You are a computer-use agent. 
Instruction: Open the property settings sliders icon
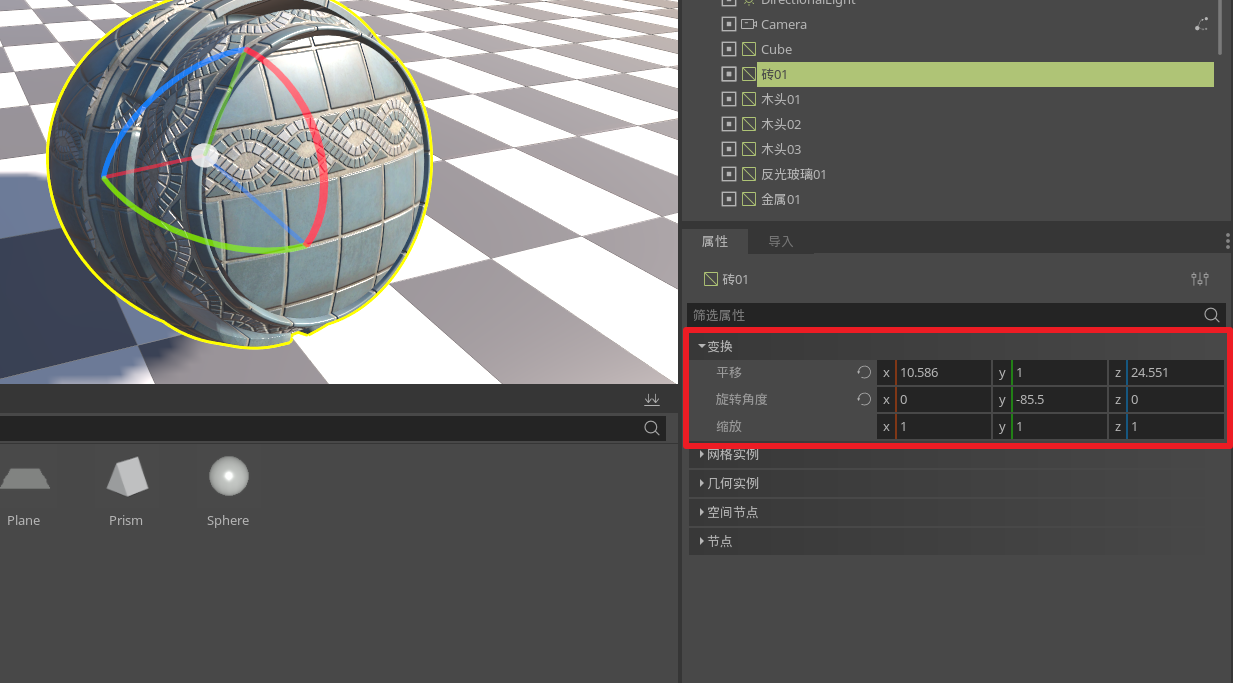pos(1201,279)
